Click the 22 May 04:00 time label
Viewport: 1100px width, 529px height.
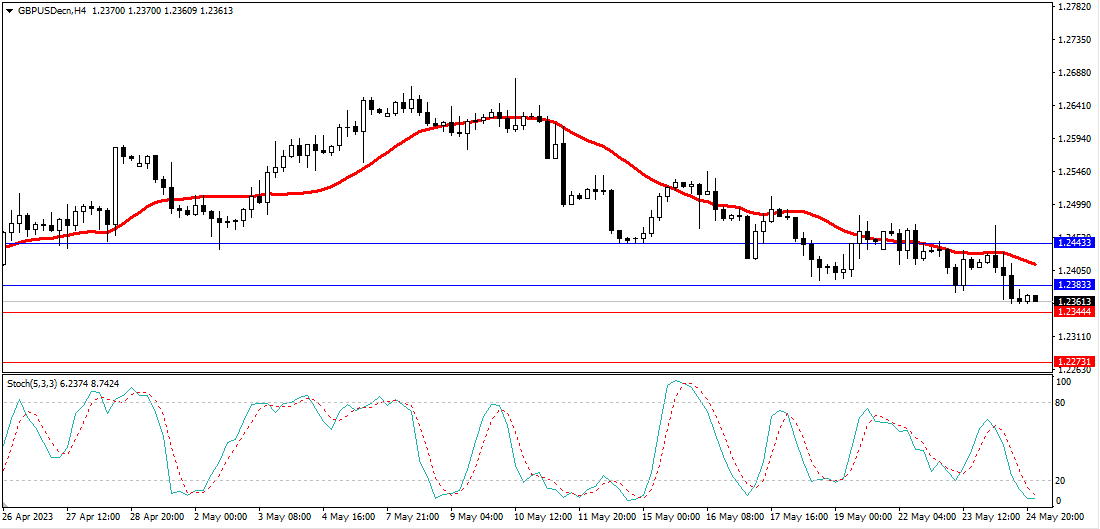click(x=927, y=516)
